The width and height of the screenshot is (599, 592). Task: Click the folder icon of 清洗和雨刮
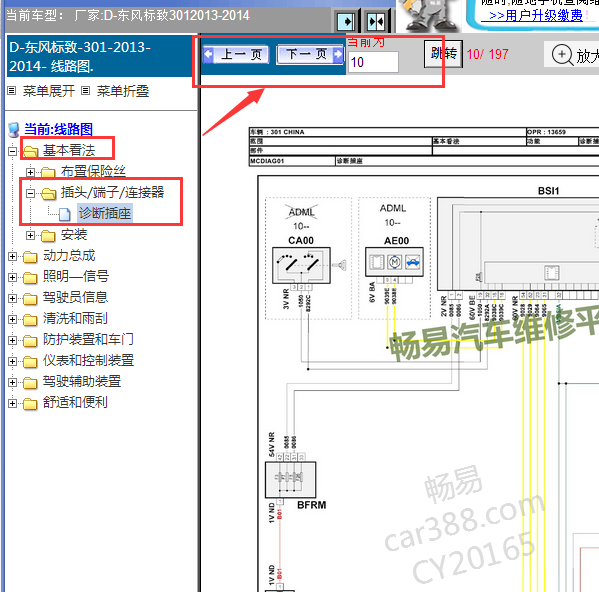point(30,320)
